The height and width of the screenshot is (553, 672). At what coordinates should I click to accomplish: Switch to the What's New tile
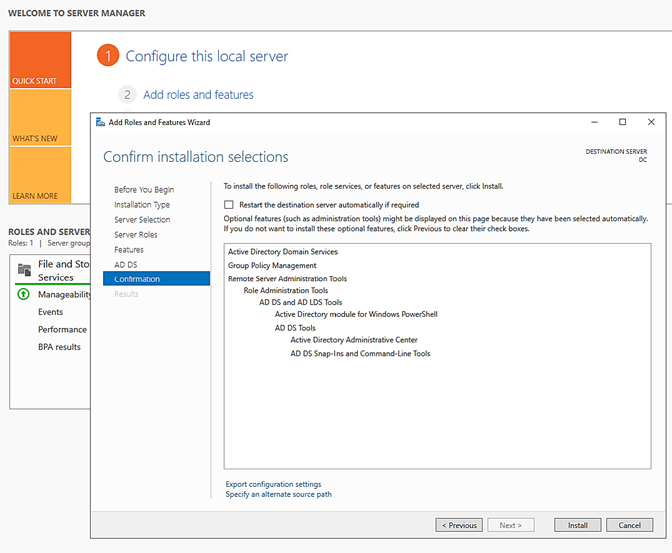[40, 117]
